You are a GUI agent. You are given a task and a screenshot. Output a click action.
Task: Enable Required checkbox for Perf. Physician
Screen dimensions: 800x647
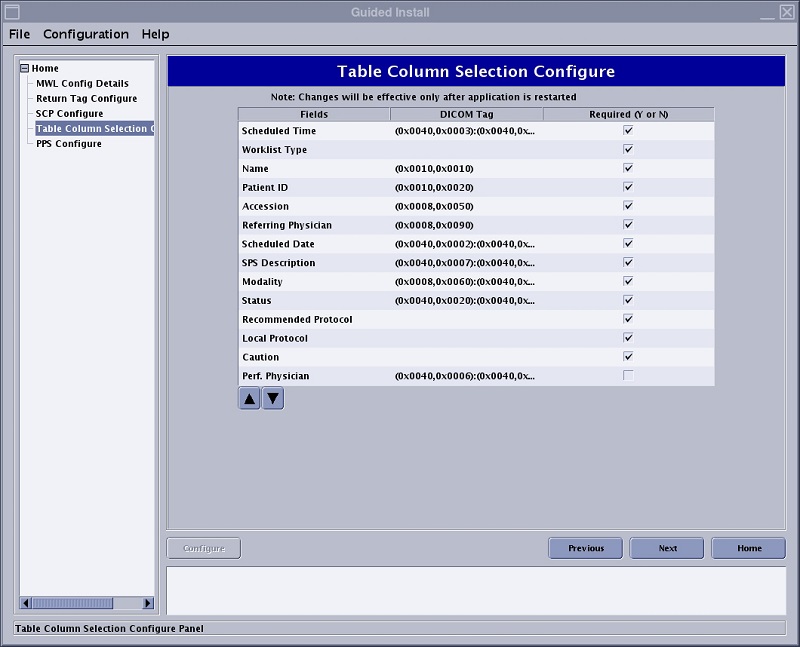coord(628,376)
